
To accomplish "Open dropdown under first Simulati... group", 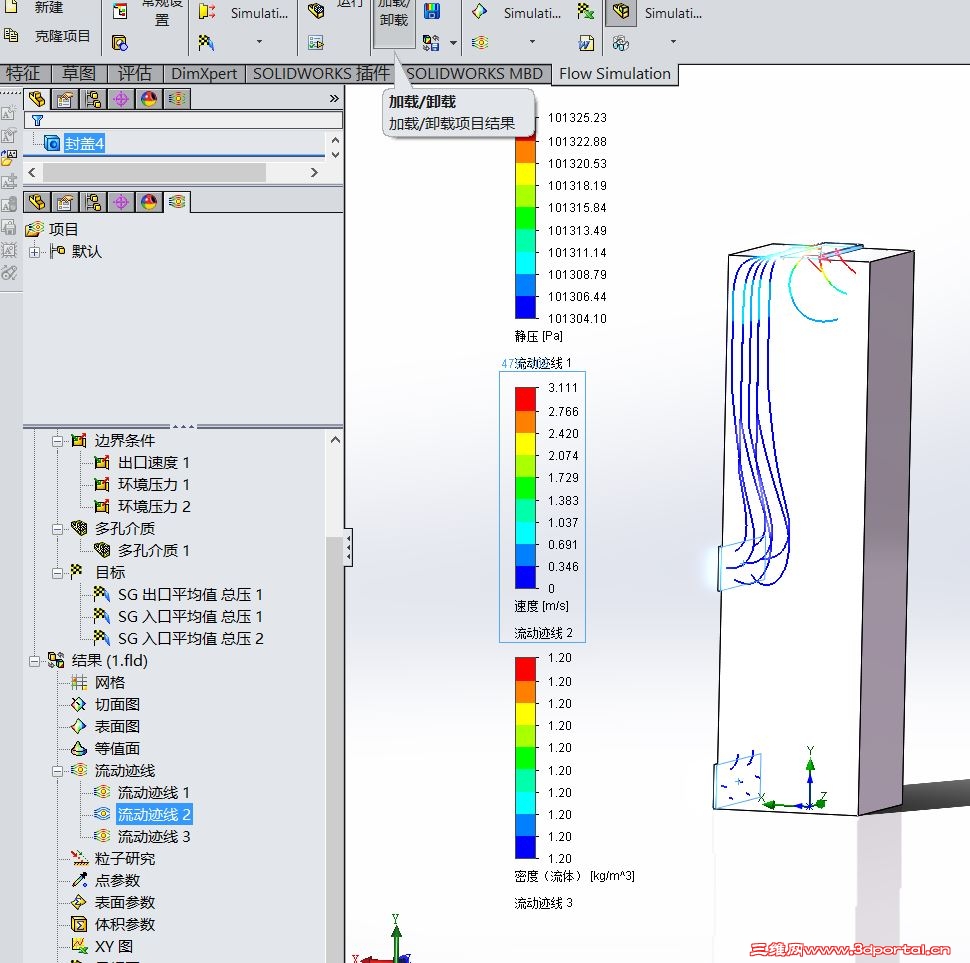I will [x=259, y=41].
